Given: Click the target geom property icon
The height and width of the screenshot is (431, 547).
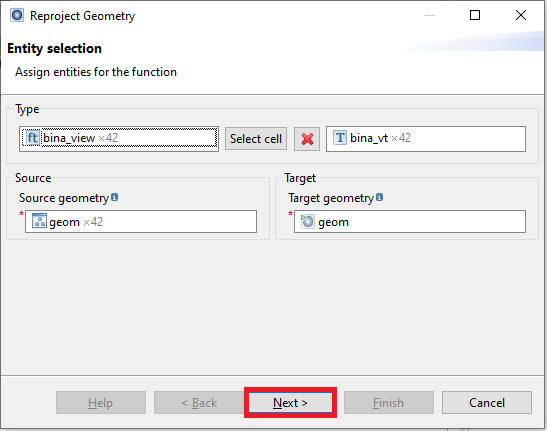Looking at the screenshot, I should (307, 221).
